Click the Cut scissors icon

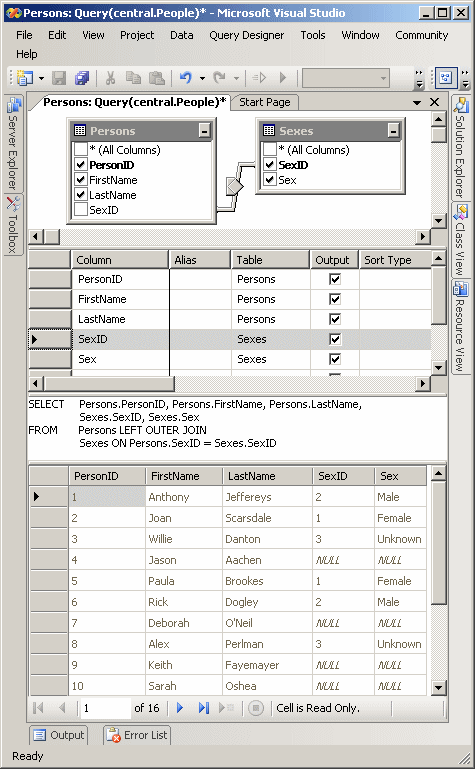click(x=110, y=77)
